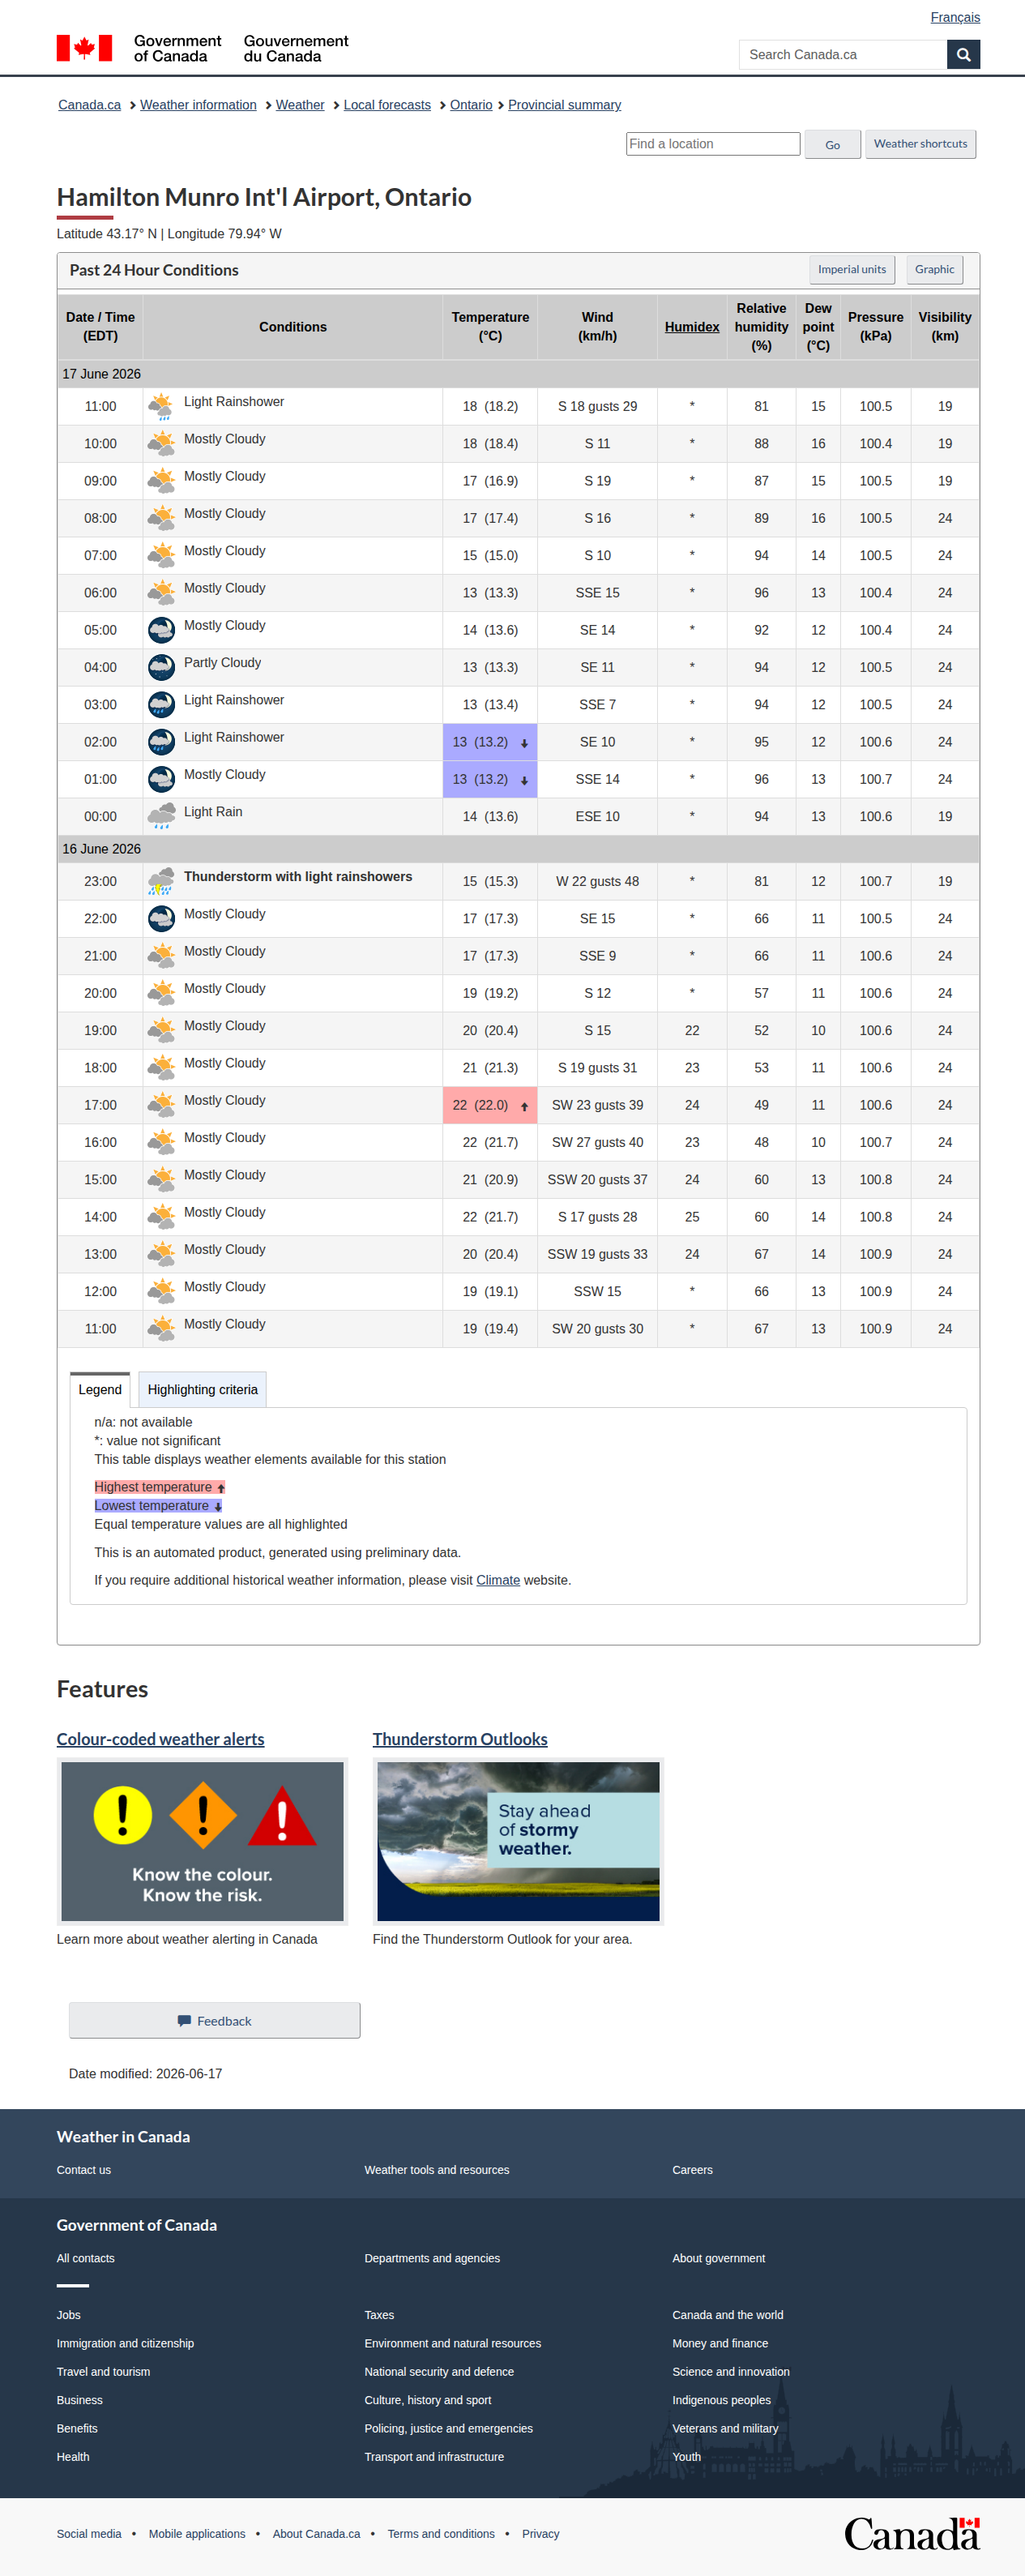Open Money and finance footer link
The image size is (1025, 2576).
pos(720,2343)
